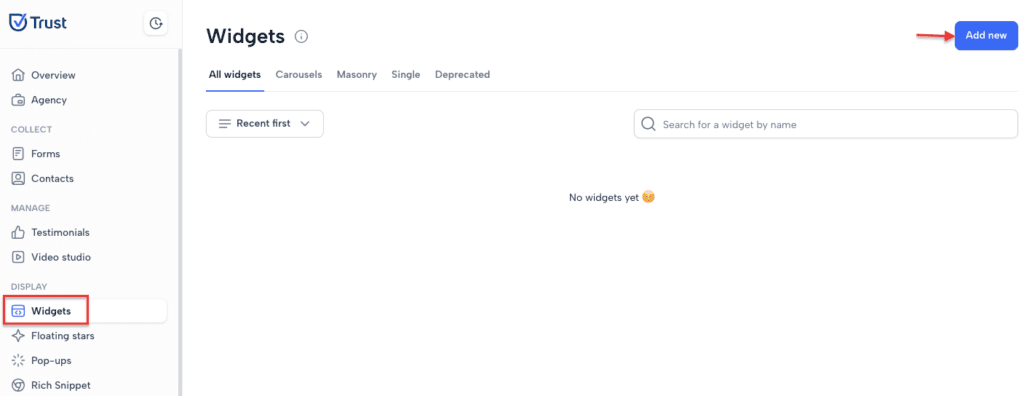Click the sort lines icon in Recent first
Viewport: 1024px width, 396px height.
click(x=225, y=124)
